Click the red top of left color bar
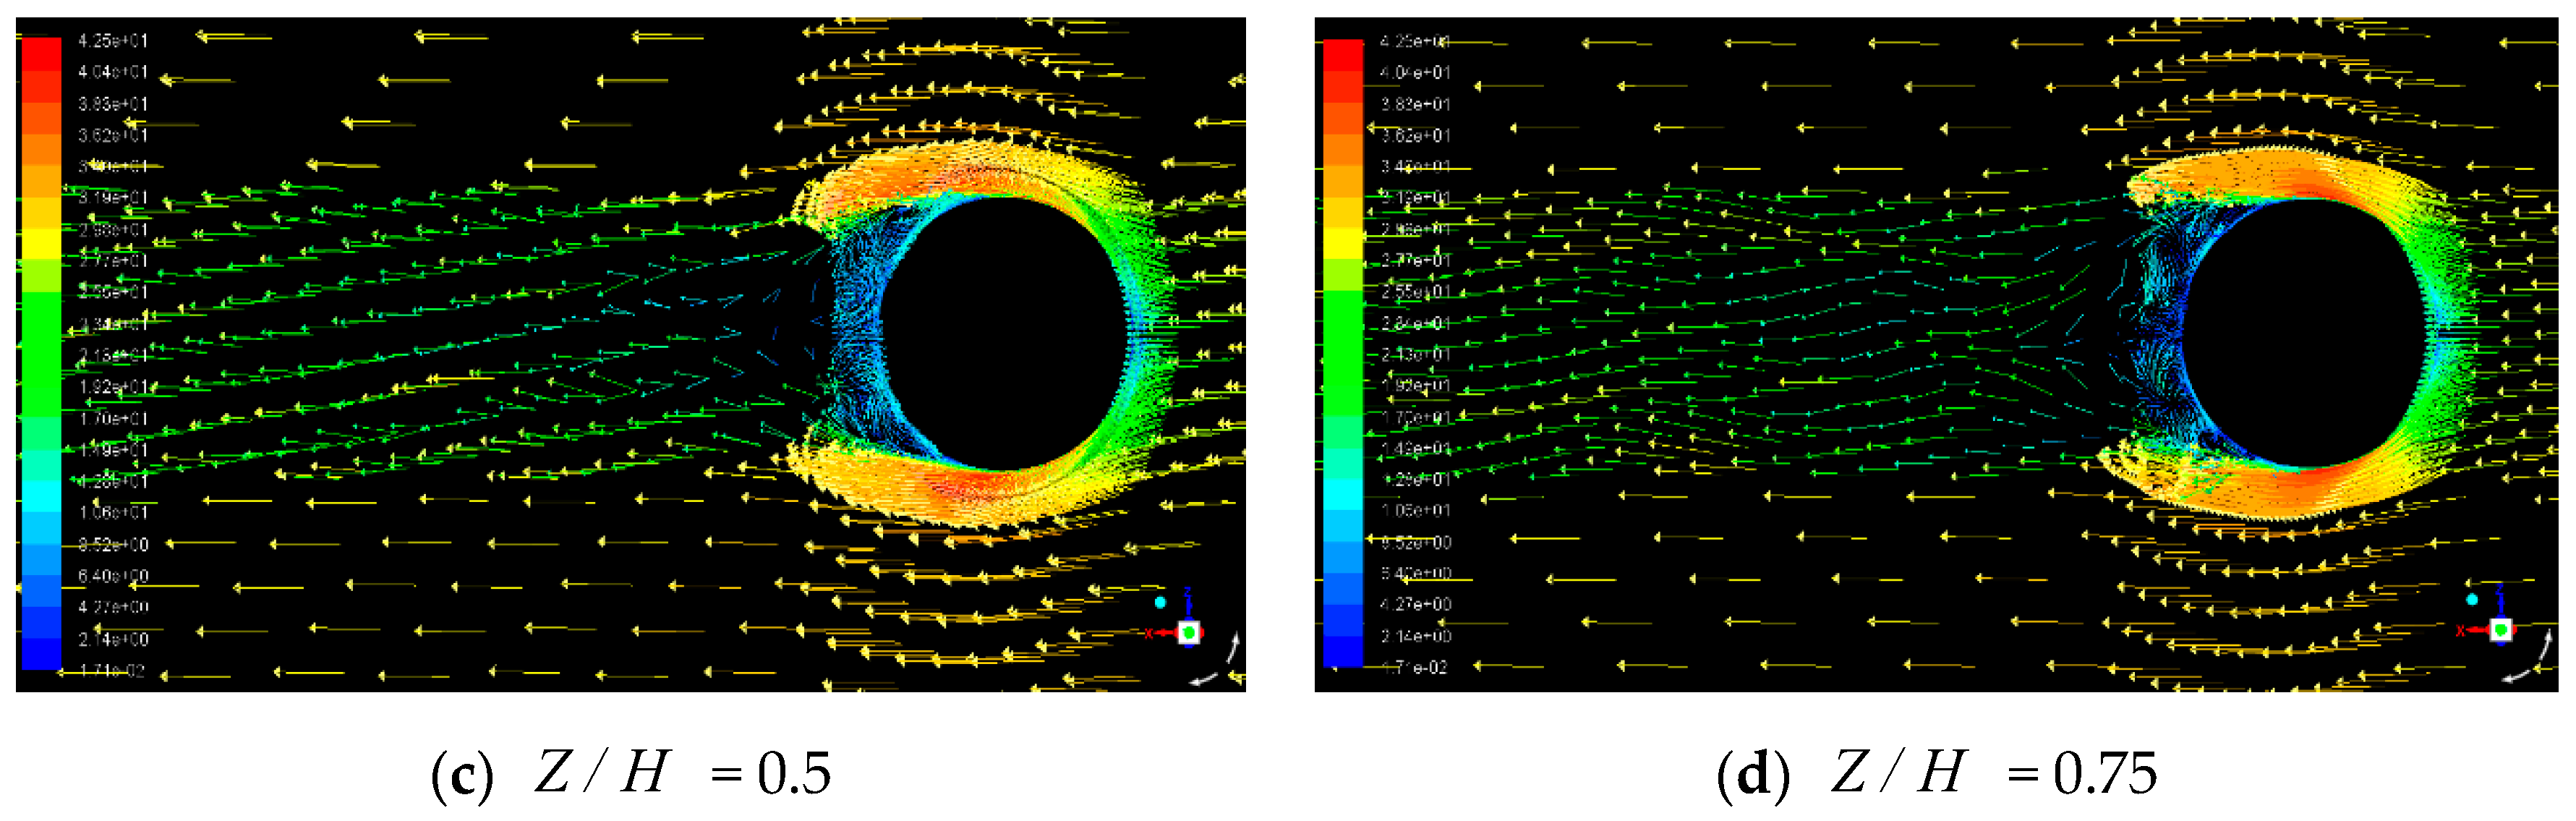This screenshot has width=2576, height=821. [x=41, y=54]
